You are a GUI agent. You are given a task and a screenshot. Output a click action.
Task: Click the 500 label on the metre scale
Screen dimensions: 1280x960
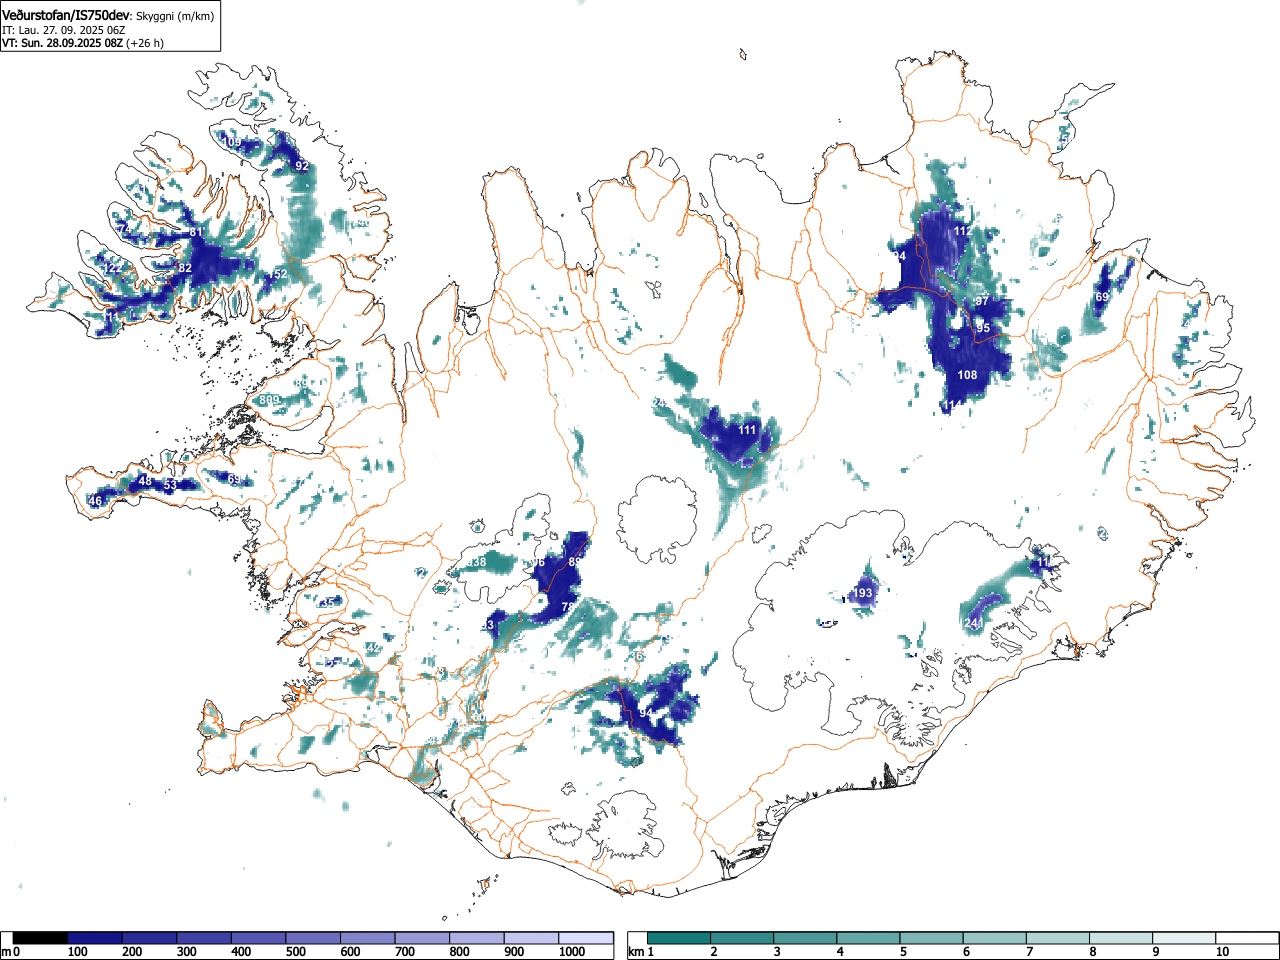pyautogui.click(x=295, y=952)
